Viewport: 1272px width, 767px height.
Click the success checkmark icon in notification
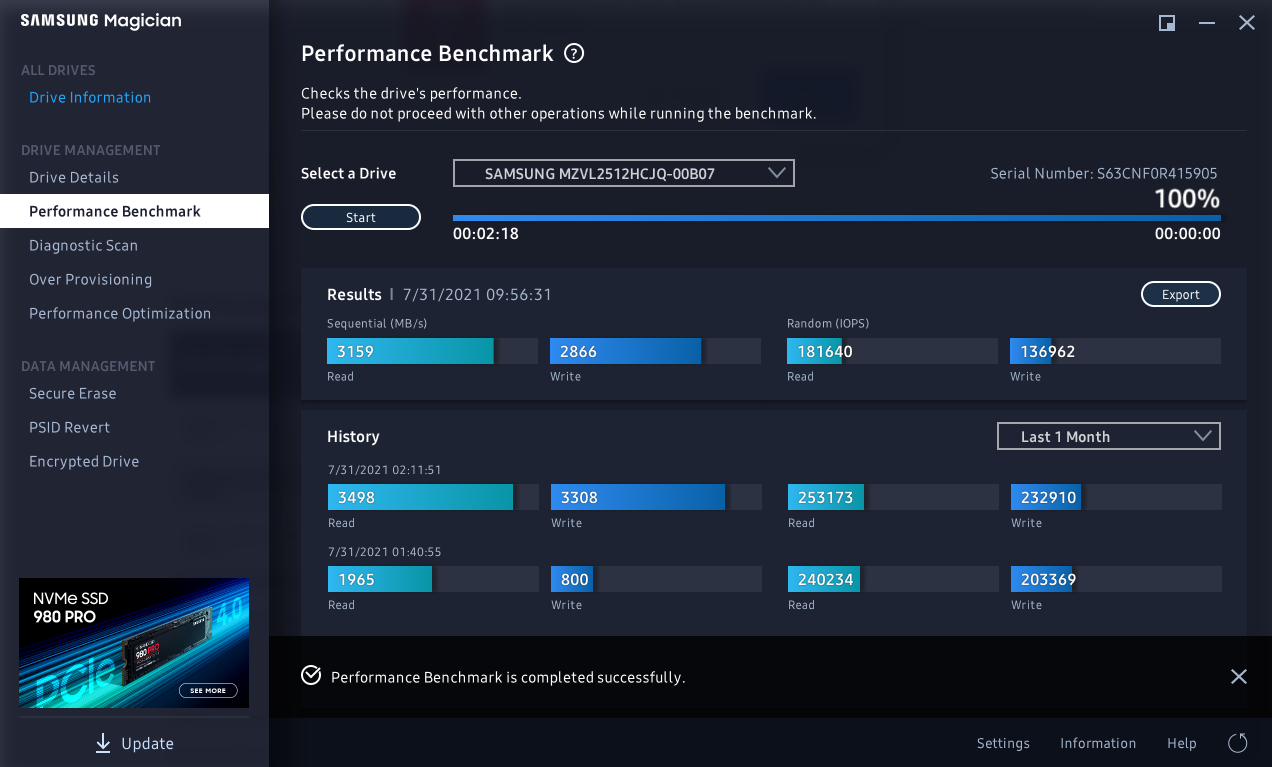(x=311, y=676)
